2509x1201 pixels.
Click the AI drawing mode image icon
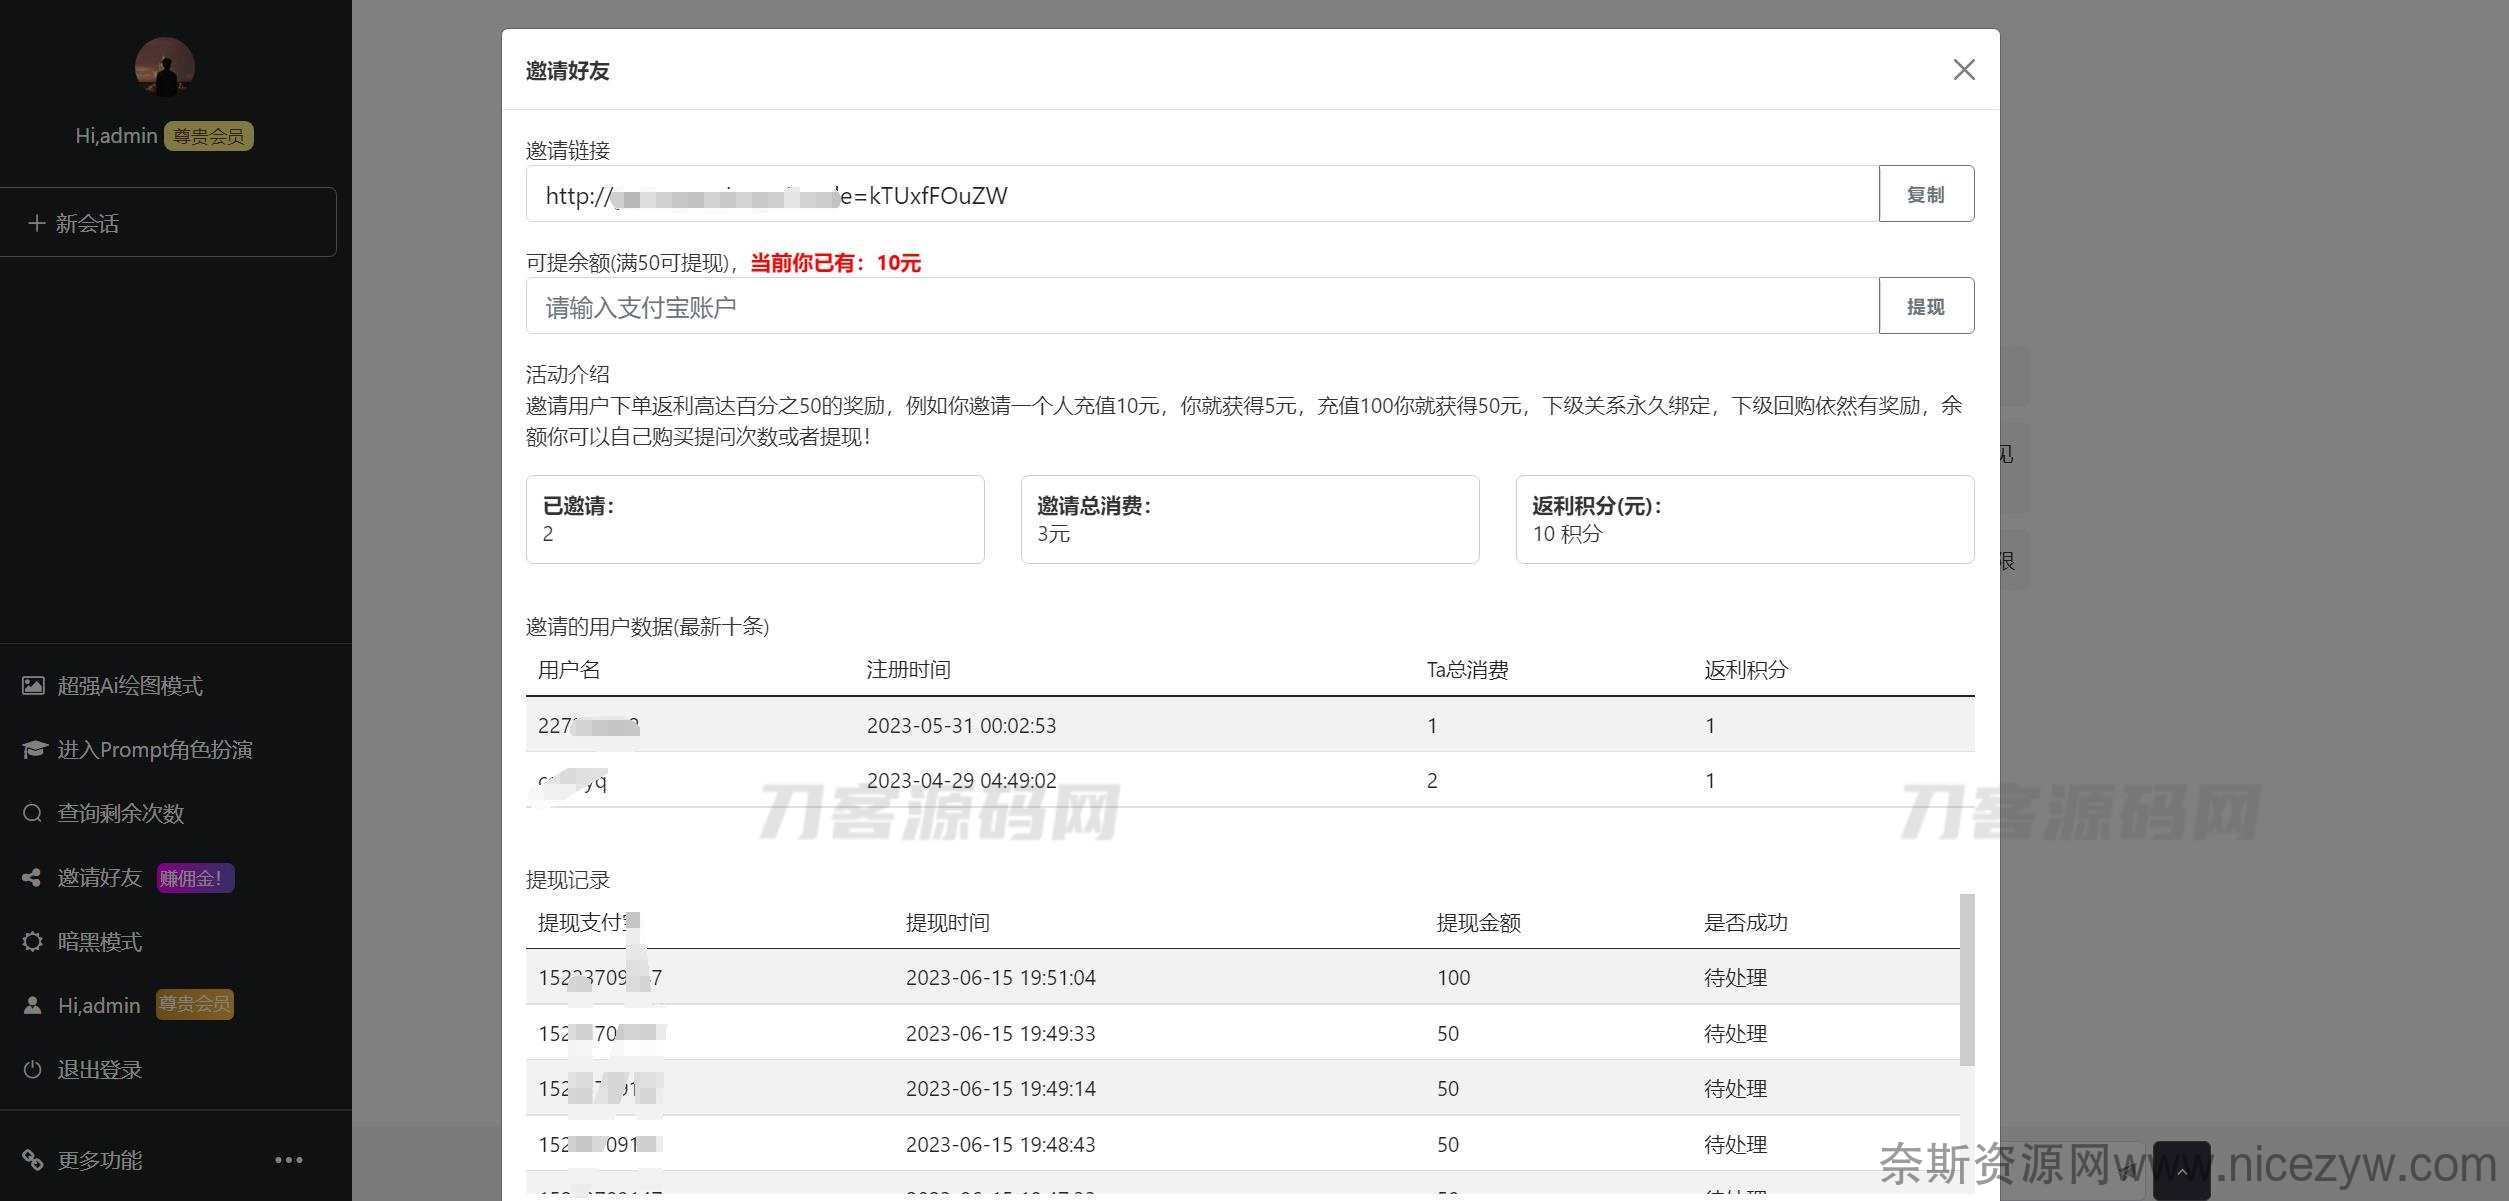coord(33,686)
